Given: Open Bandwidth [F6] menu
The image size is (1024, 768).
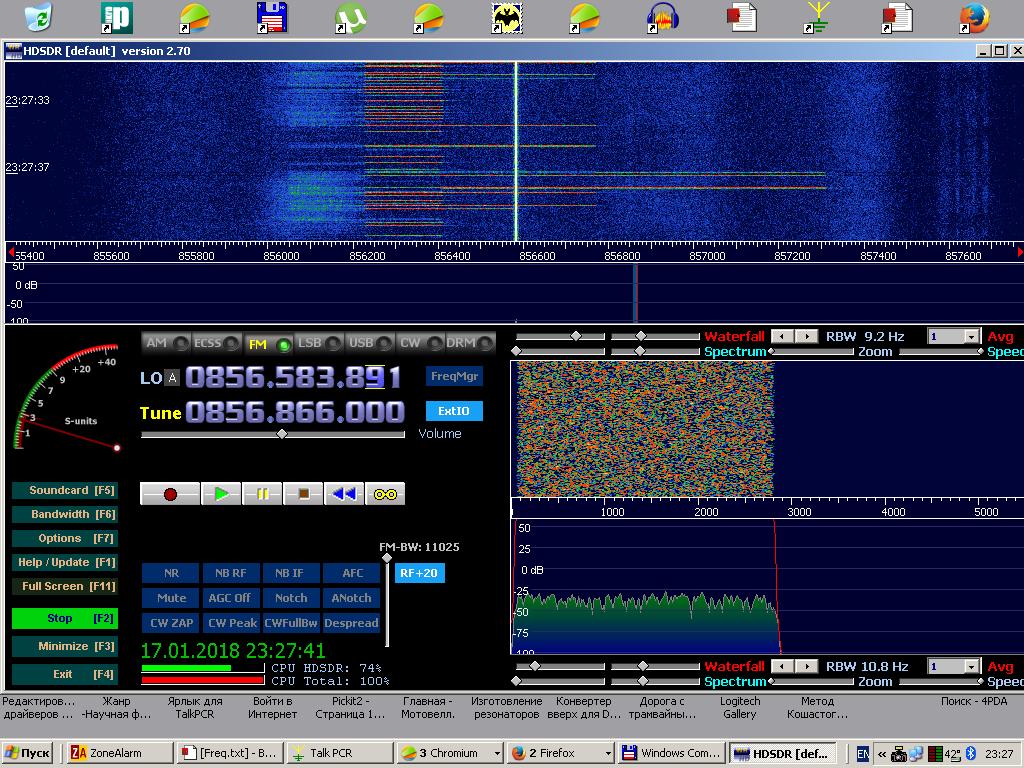Looking at the screenshot, I should point(65,514).
